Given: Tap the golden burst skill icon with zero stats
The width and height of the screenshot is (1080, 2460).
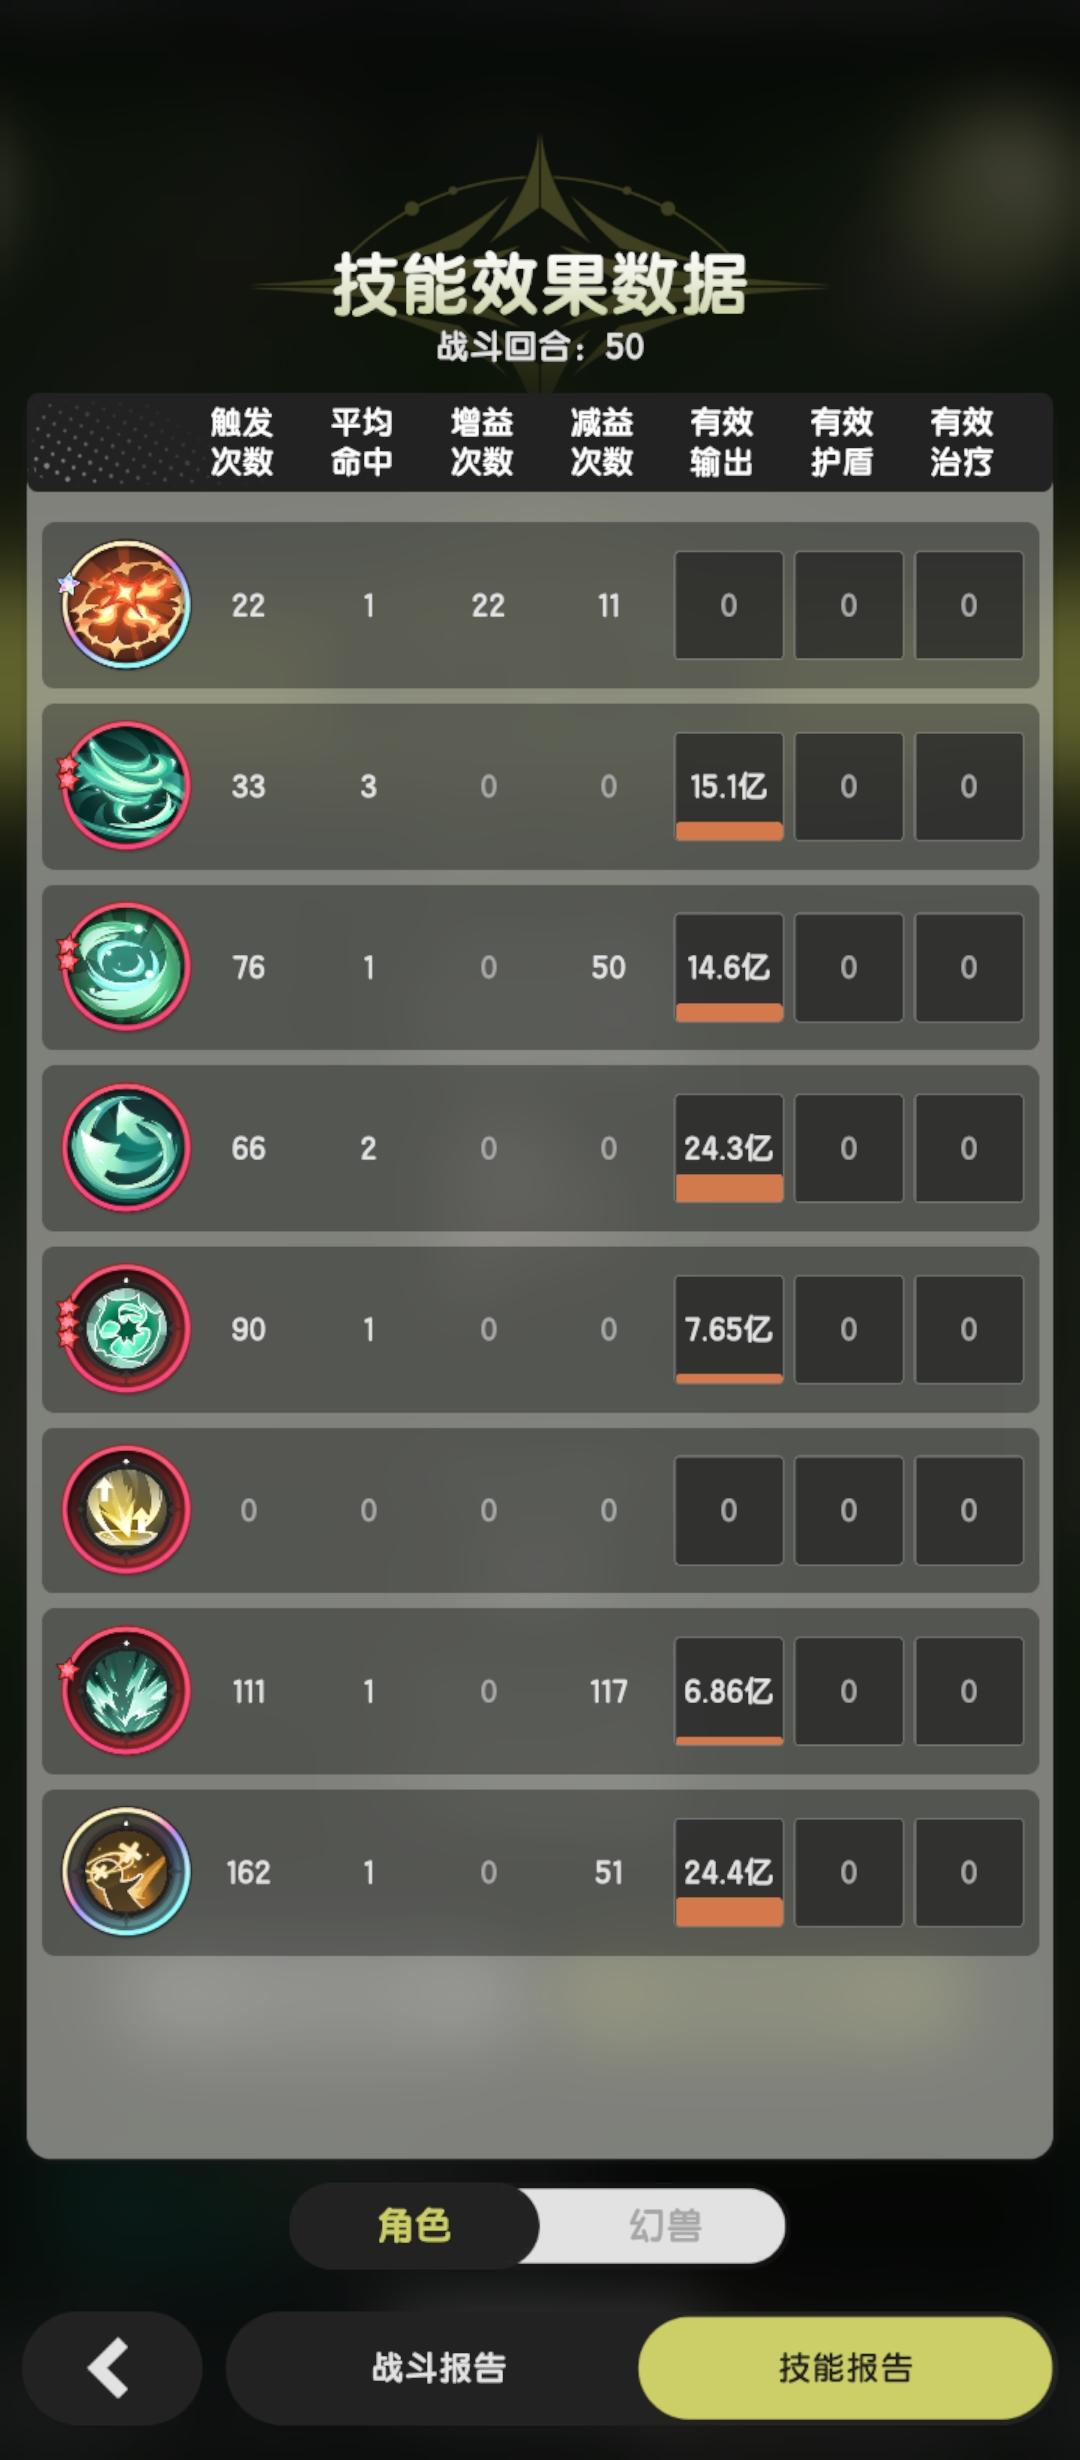Looking at the screenshot, I should (x=126, y=1510).
